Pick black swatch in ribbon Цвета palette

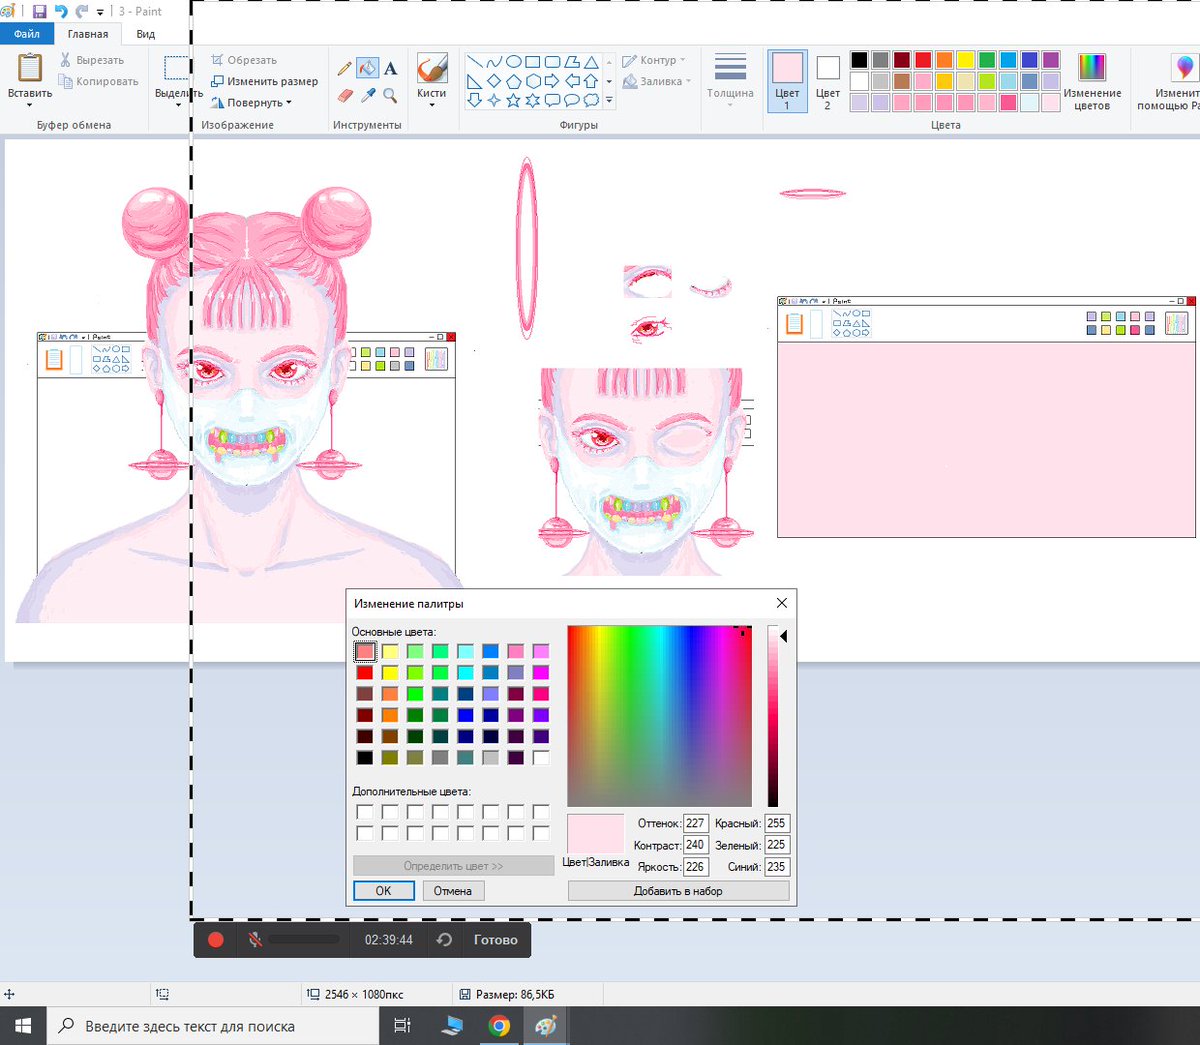click(859, 60)
